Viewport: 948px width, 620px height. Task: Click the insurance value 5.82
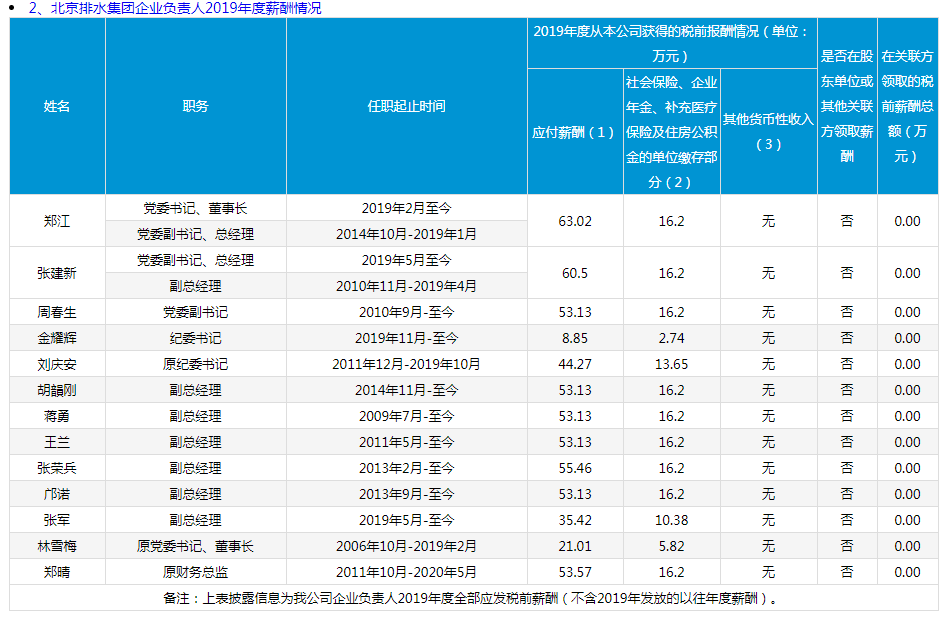tap(672, 547)
